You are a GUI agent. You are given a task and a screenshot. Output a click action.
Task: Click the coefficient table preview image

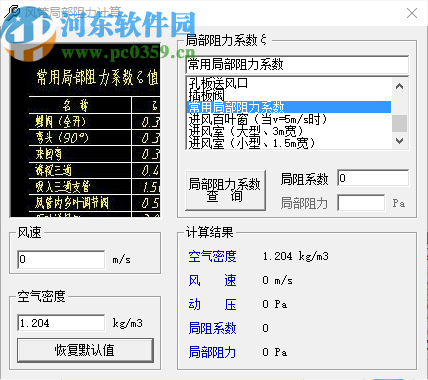85,130
